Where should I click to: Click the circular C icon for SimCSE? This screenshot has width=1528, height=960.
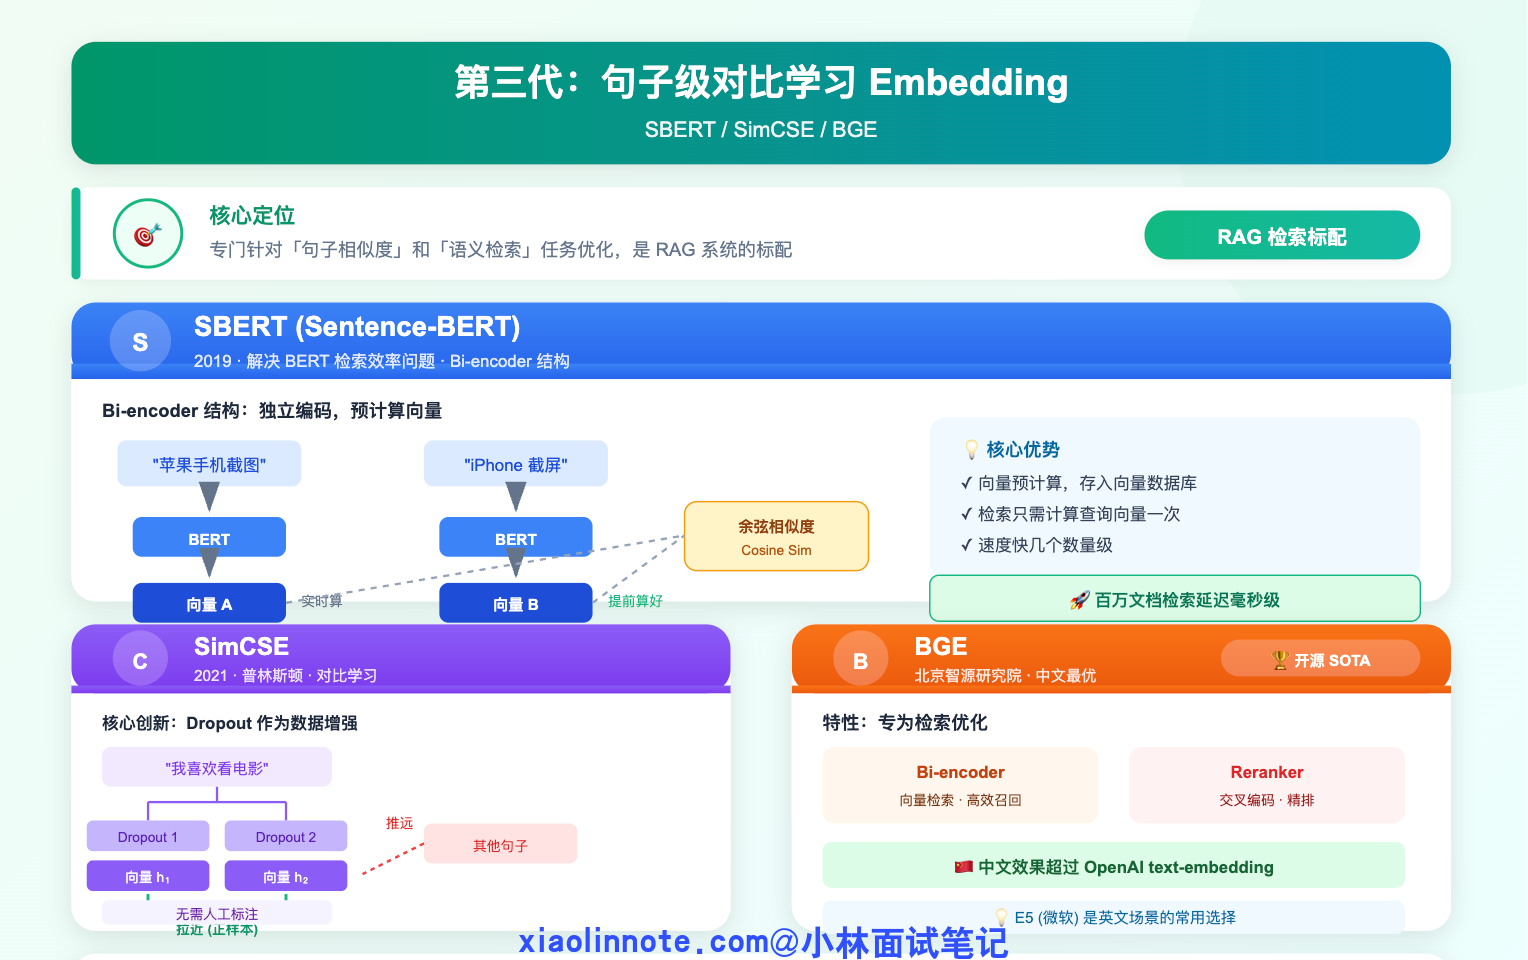tap(140, 661)
